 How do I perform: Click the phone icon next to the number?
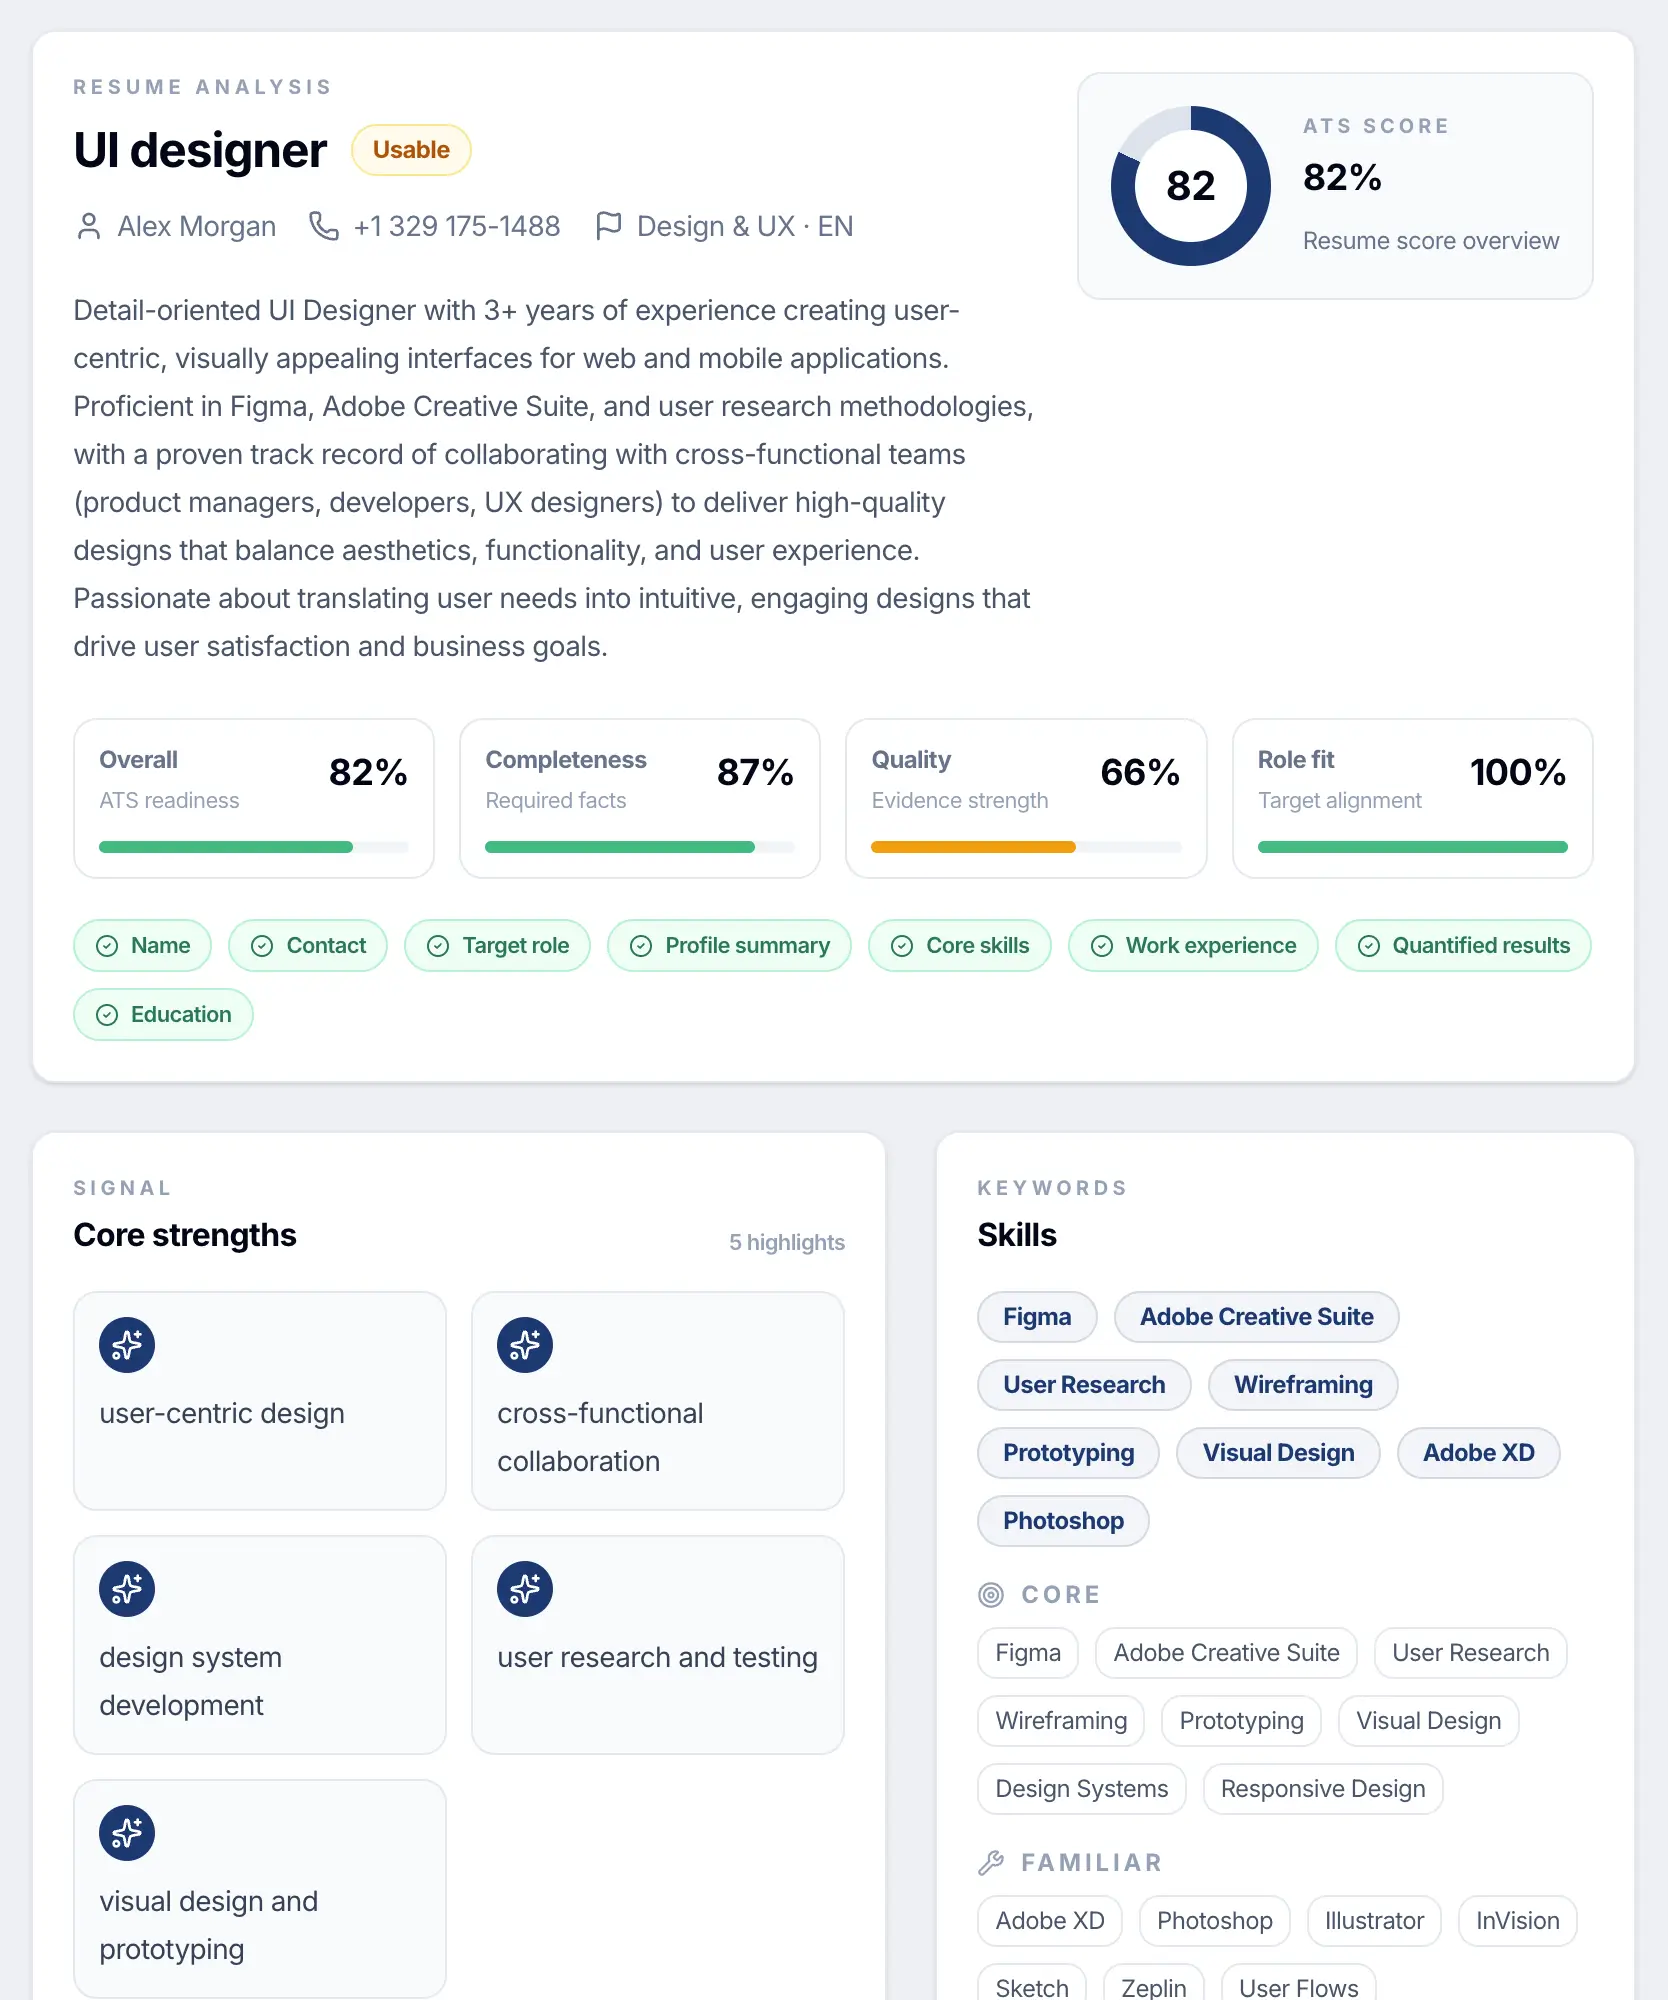(x=323, y=226)
